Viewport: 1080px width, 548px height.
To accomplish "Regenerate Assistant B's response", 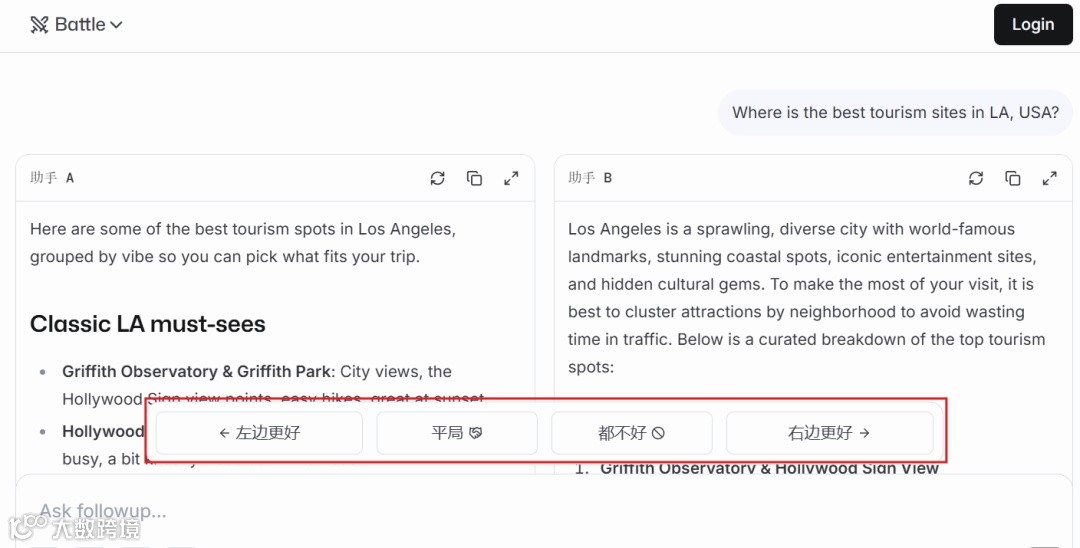I will [x=976, y=178].
